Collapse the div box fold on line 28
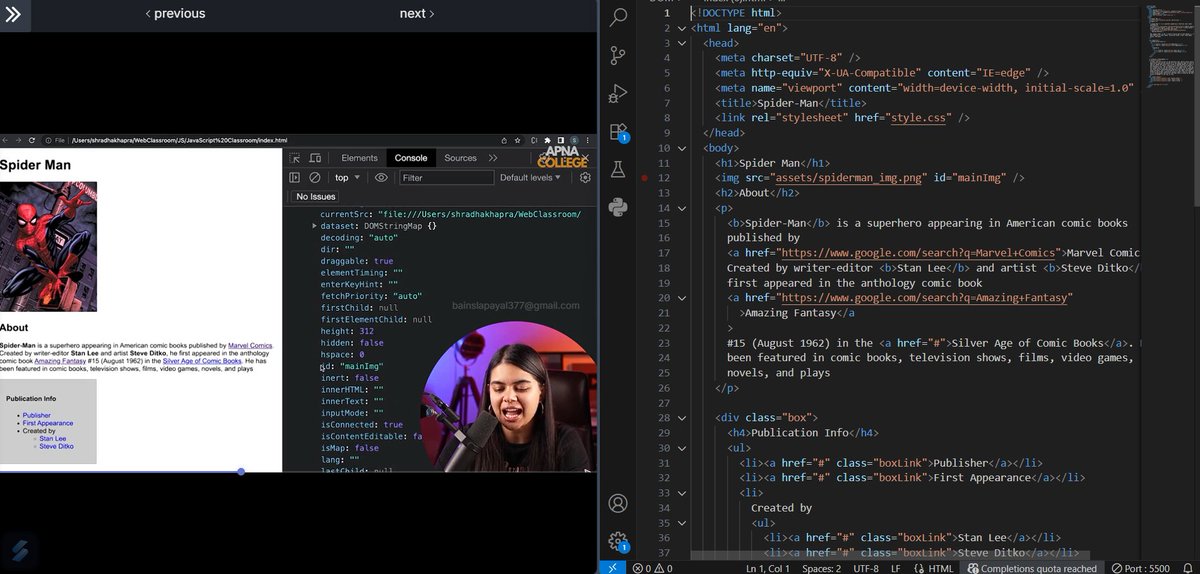This screenshot has height=574, width=1200. click(682, 417)
